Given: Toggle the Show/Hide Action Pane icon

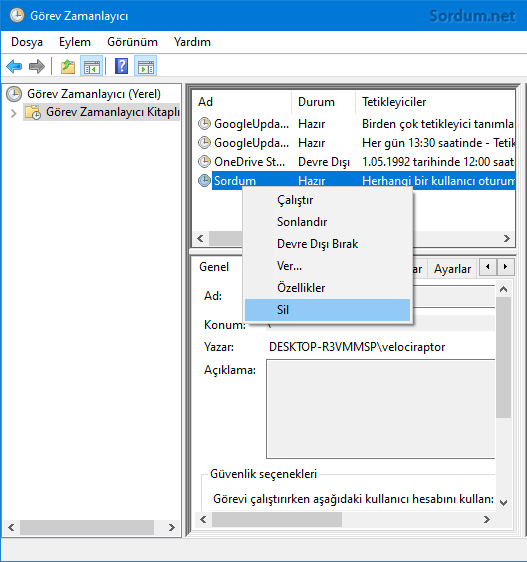Looking at the screenshot, I should pos(145,66).
